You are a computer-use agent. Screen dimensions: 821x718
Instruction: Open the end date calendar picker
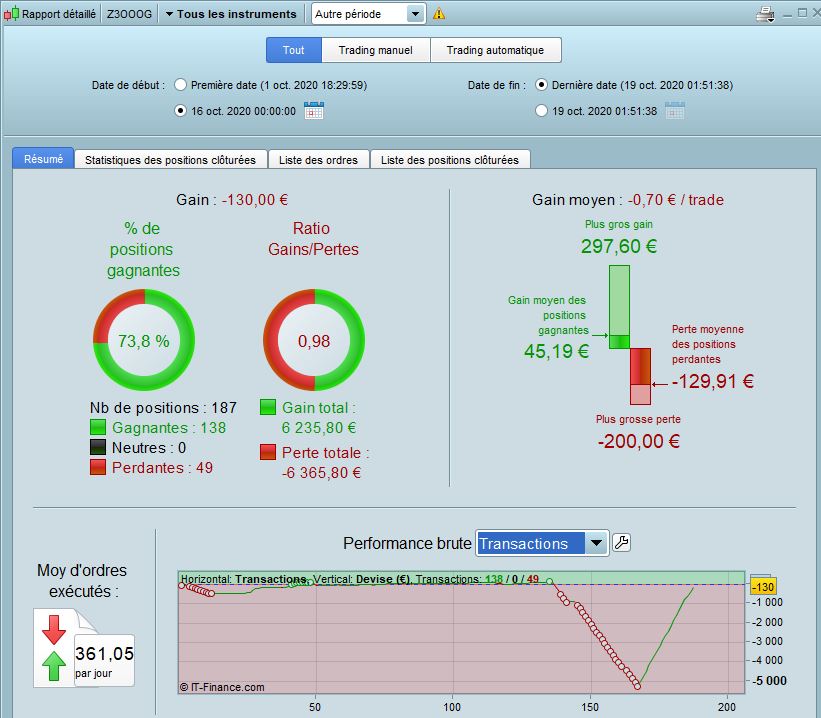[674, 111]
